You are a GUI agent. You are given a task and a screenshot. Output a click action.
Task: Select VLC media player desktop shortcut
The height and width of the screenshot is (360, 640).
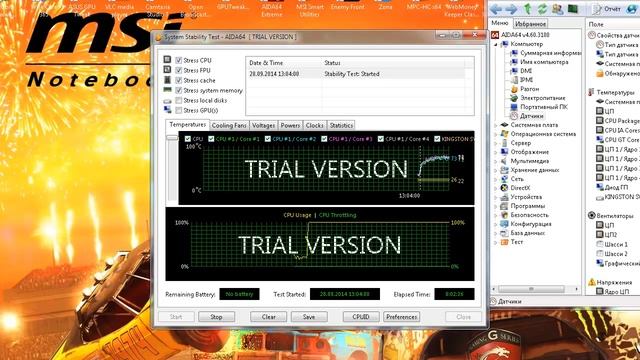click(119, 9)
